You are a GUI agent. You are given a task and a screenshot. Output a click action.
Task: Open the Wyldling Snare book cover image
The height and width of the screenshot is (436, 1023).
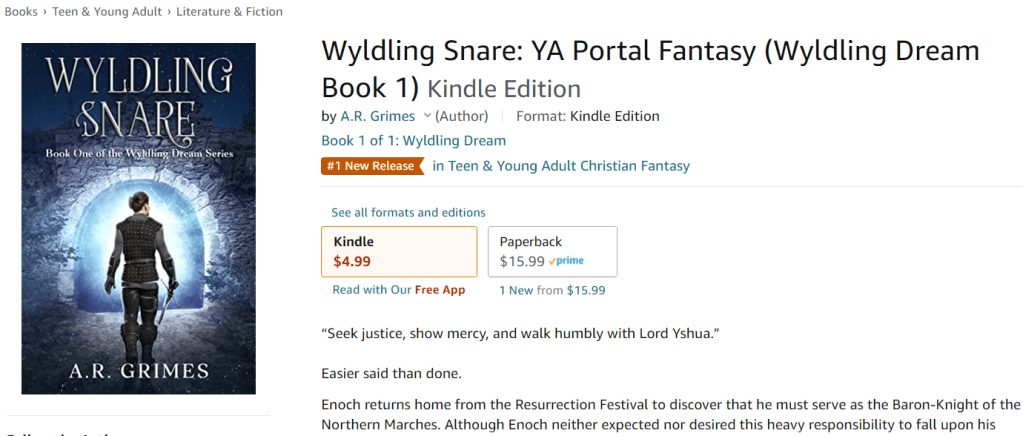(x=138, y=218)
